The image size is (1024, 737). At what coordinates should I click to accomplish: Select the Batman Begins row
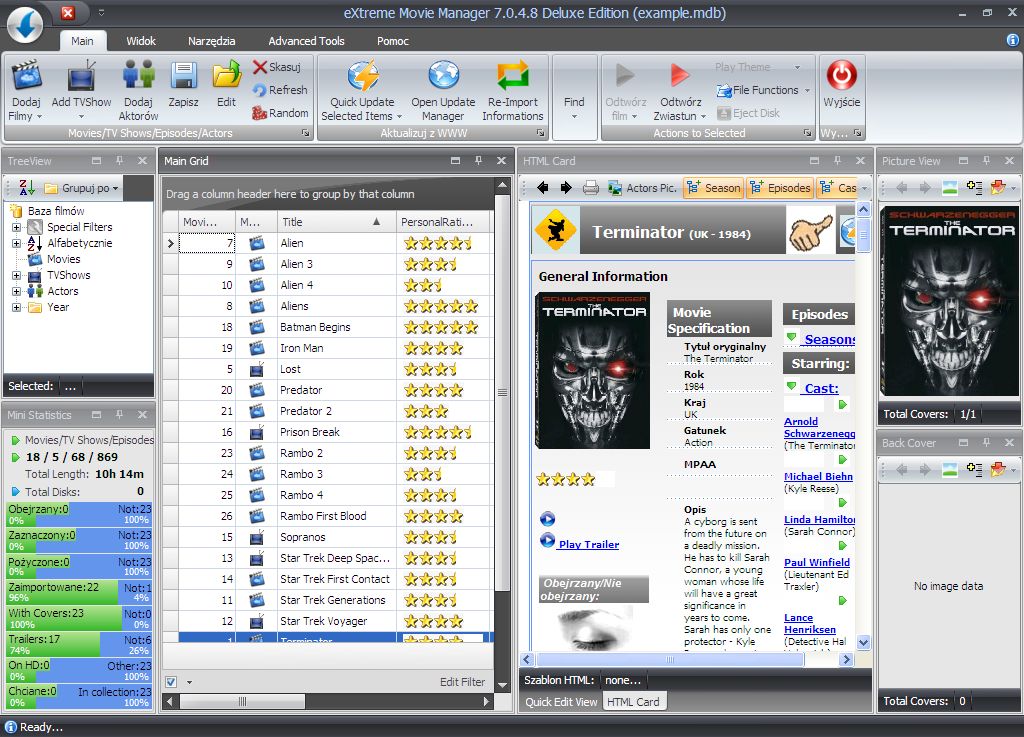(x=329, y=327)
